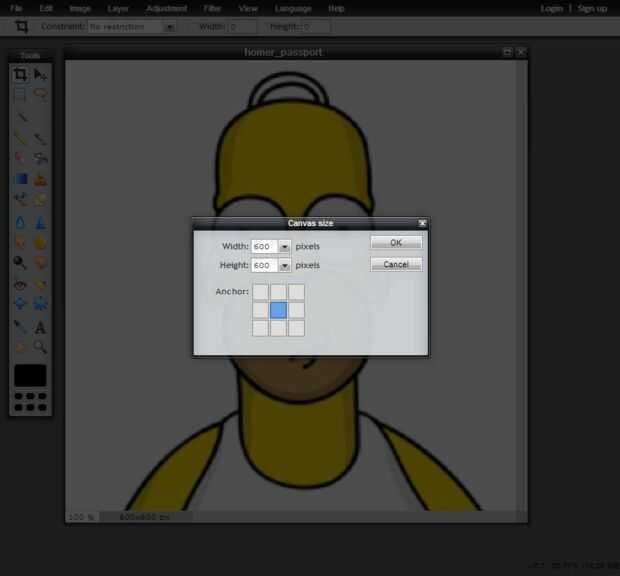Viewport: 620px width, 576px height.
Task: Open the Image menu
Action: pos(80,8)
